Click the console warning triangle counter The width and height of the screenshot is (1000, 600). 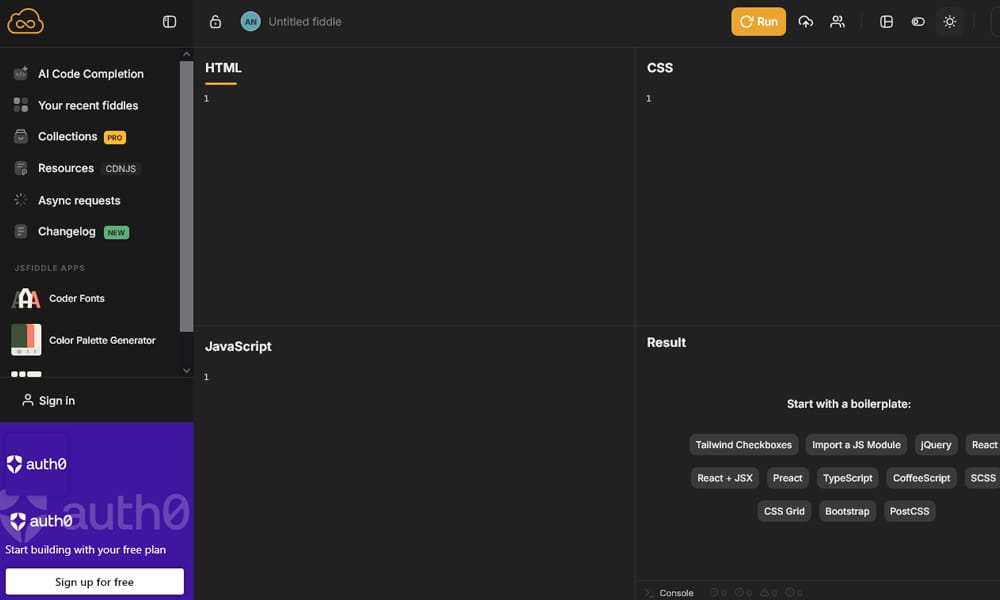point(768,593)
